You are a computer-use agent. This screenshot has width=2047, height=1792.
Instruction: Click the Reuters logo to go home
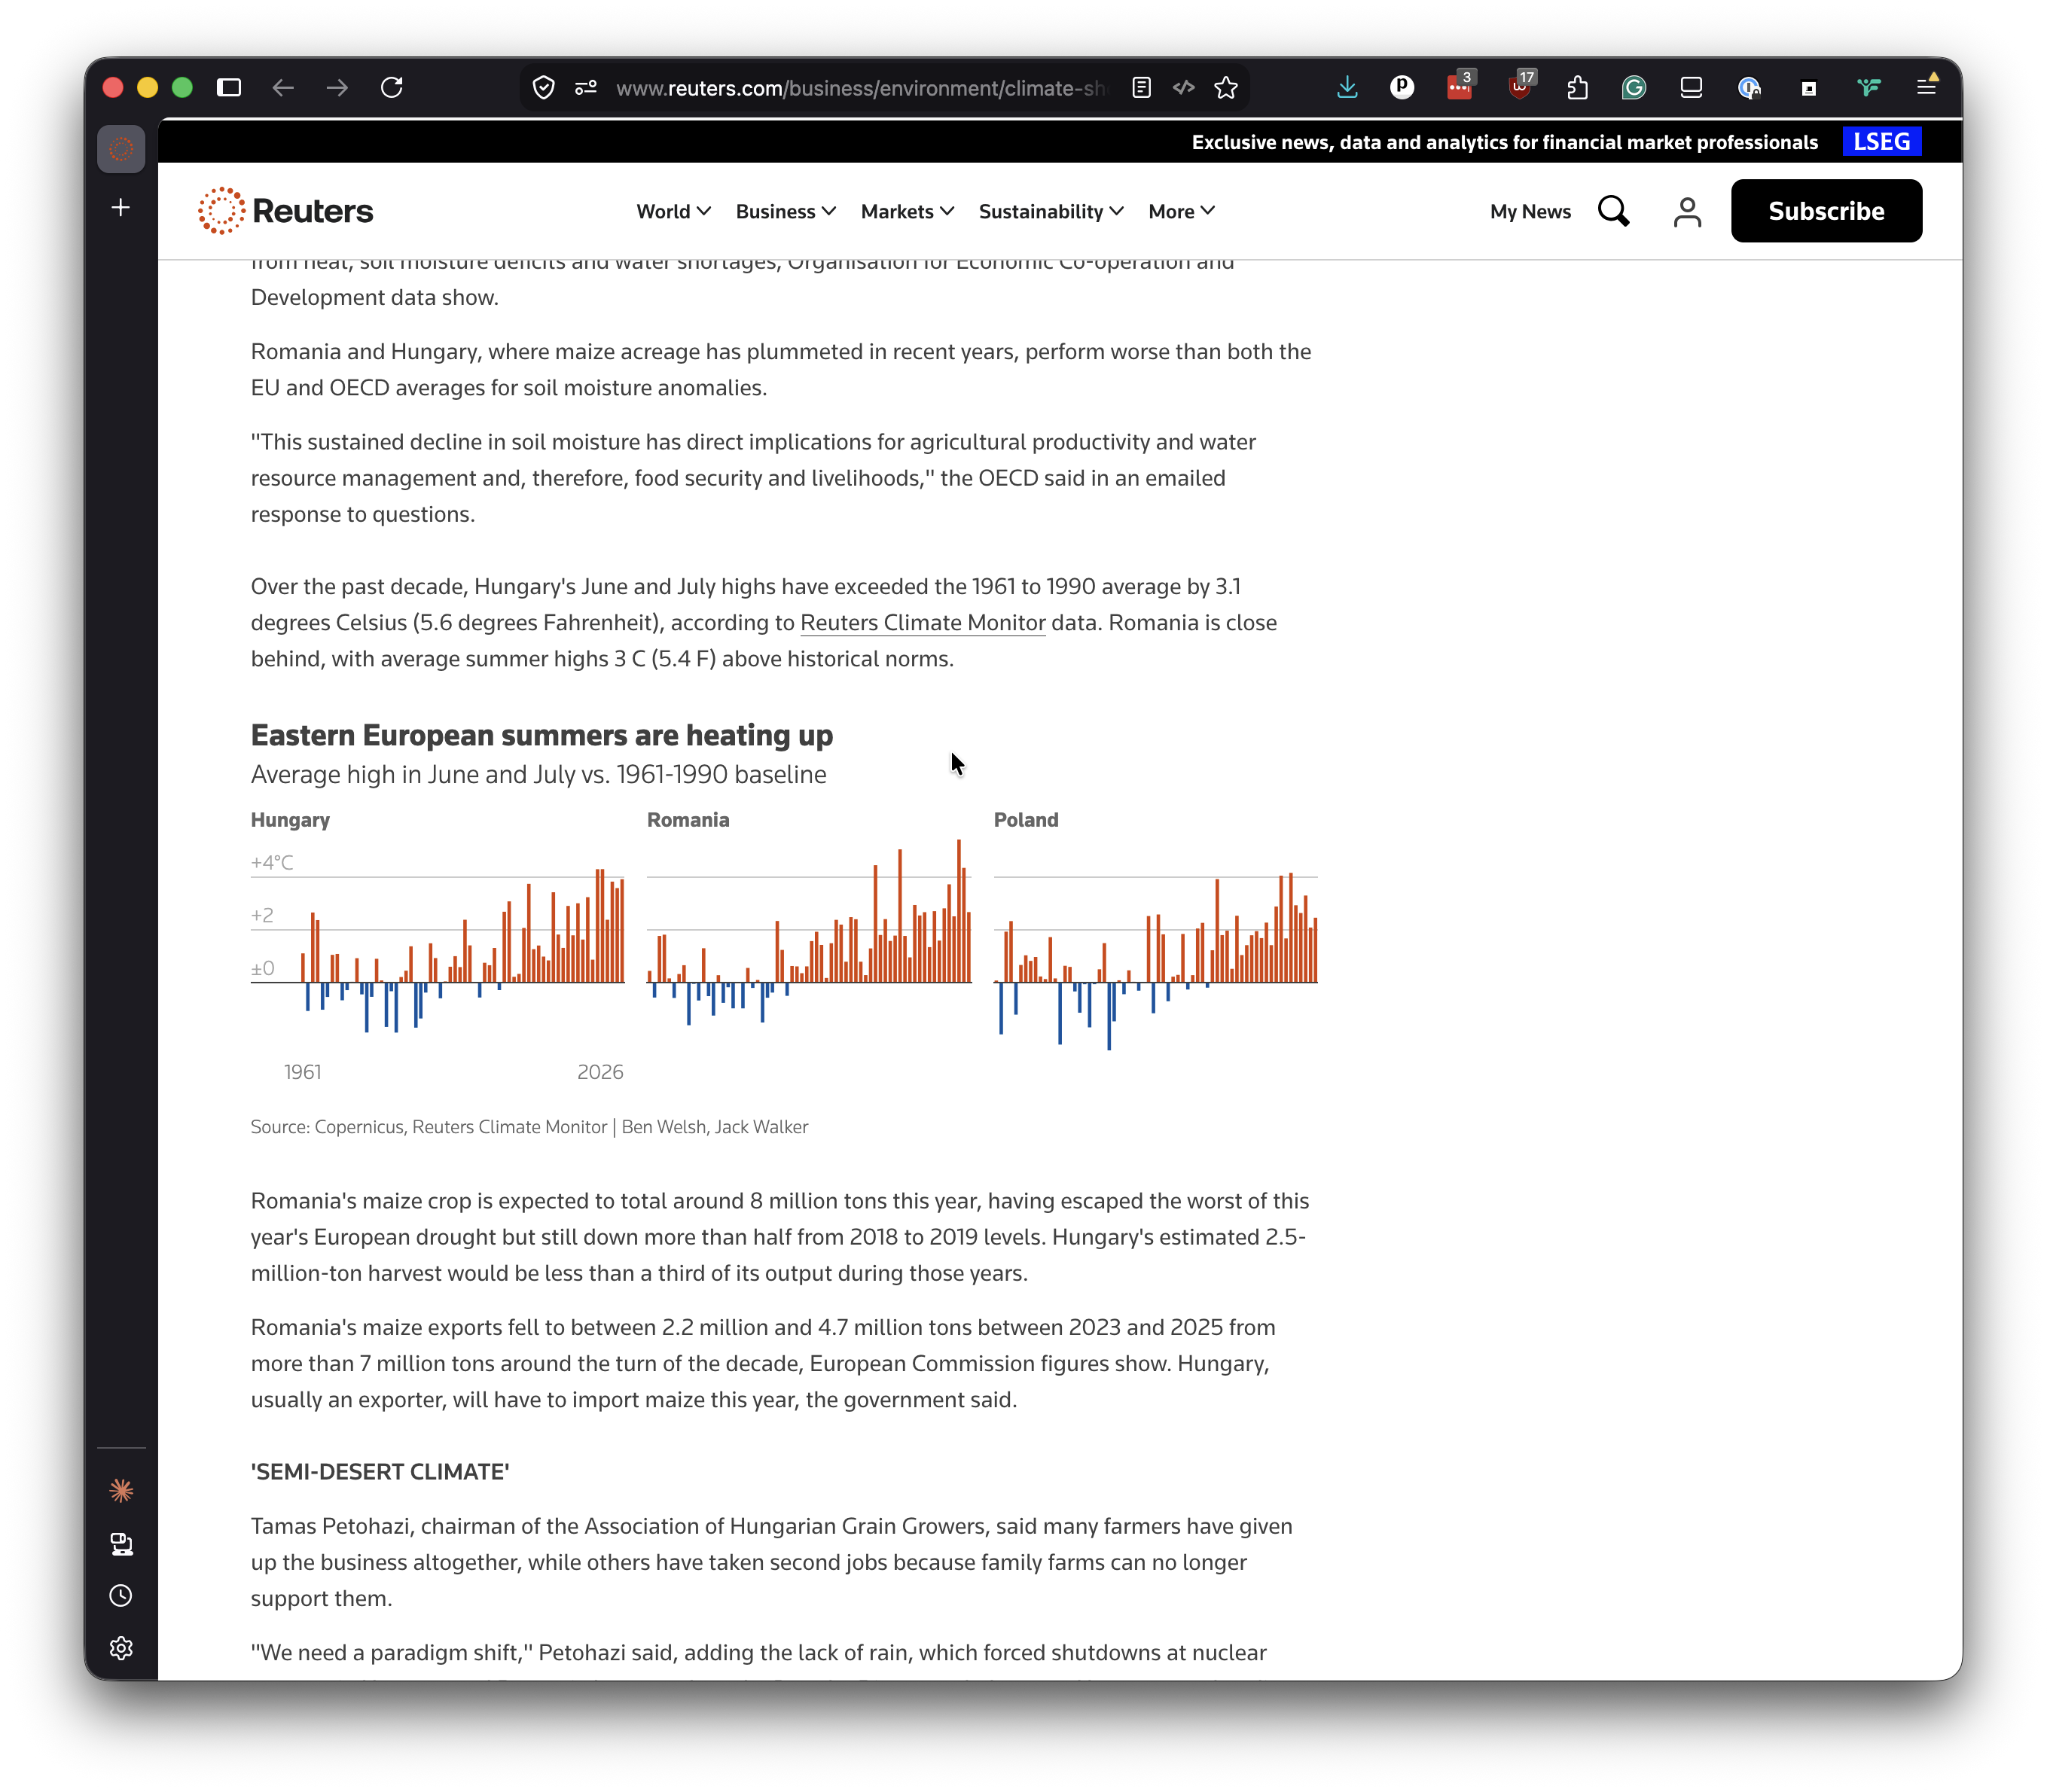285,211
